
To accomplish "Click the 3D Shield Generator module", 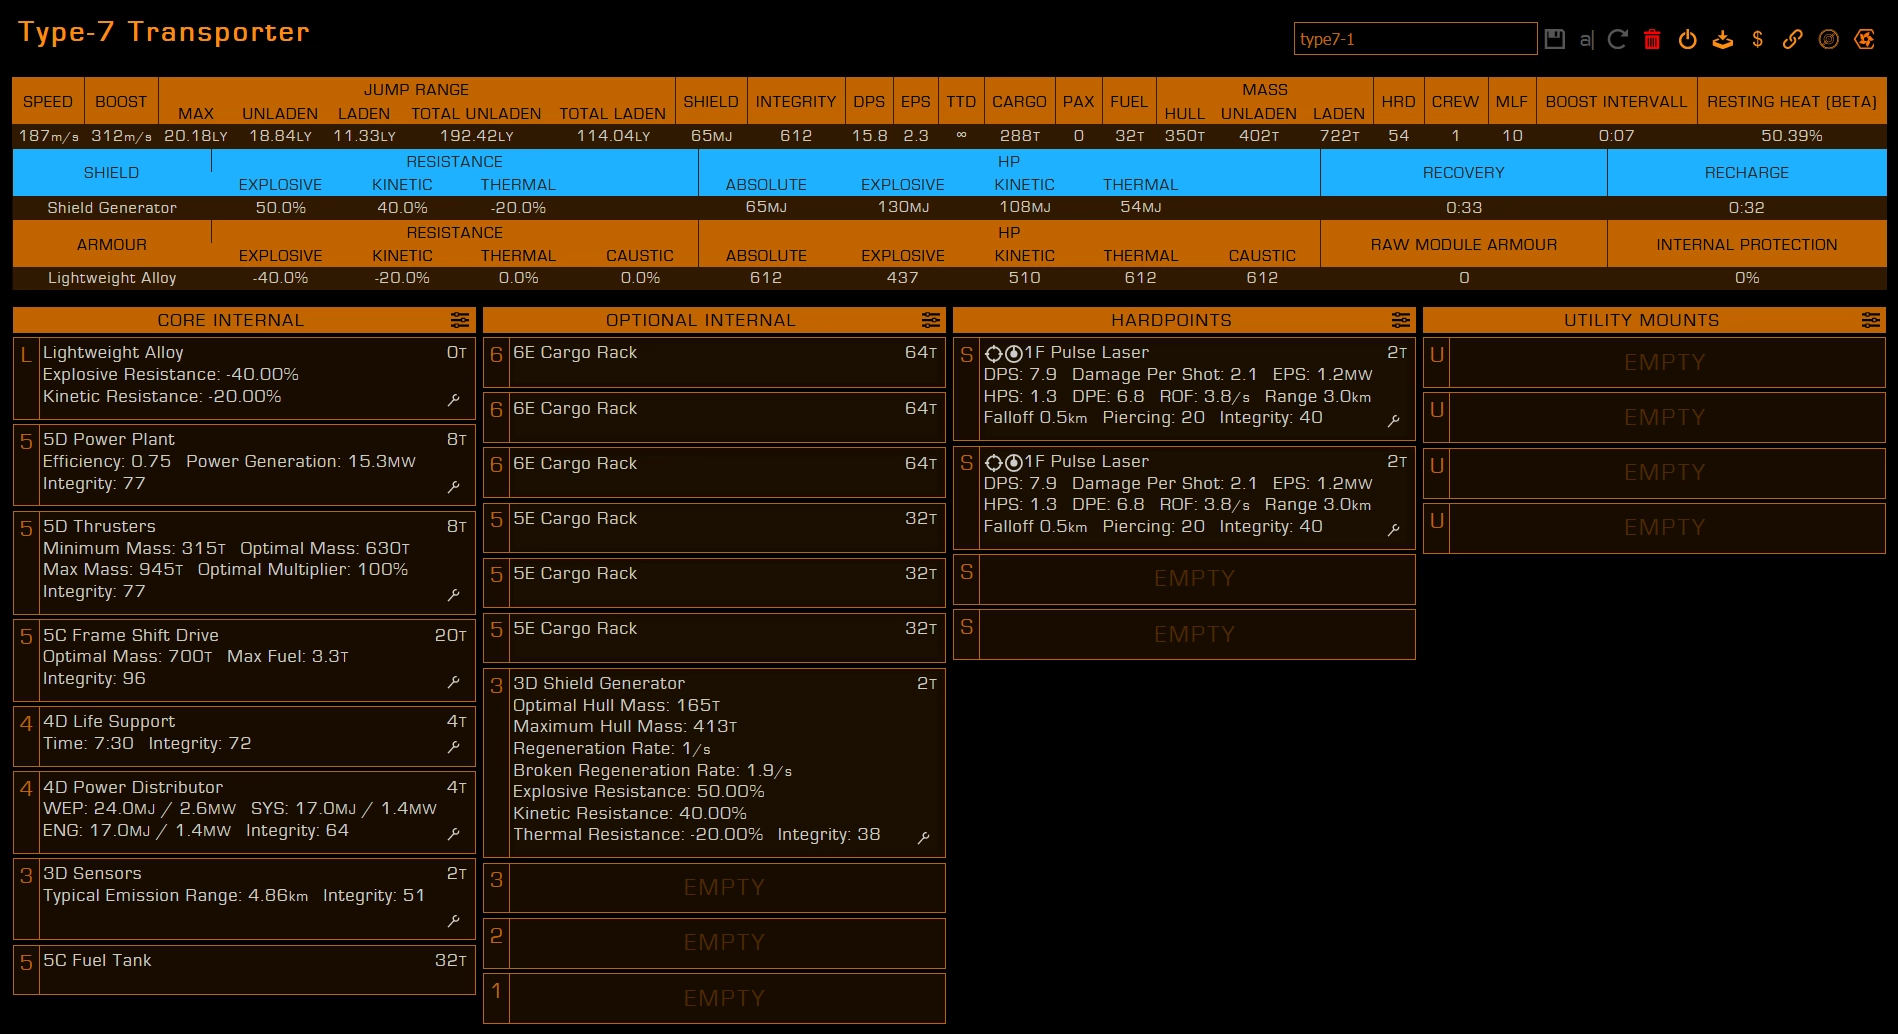I will 714,760.
